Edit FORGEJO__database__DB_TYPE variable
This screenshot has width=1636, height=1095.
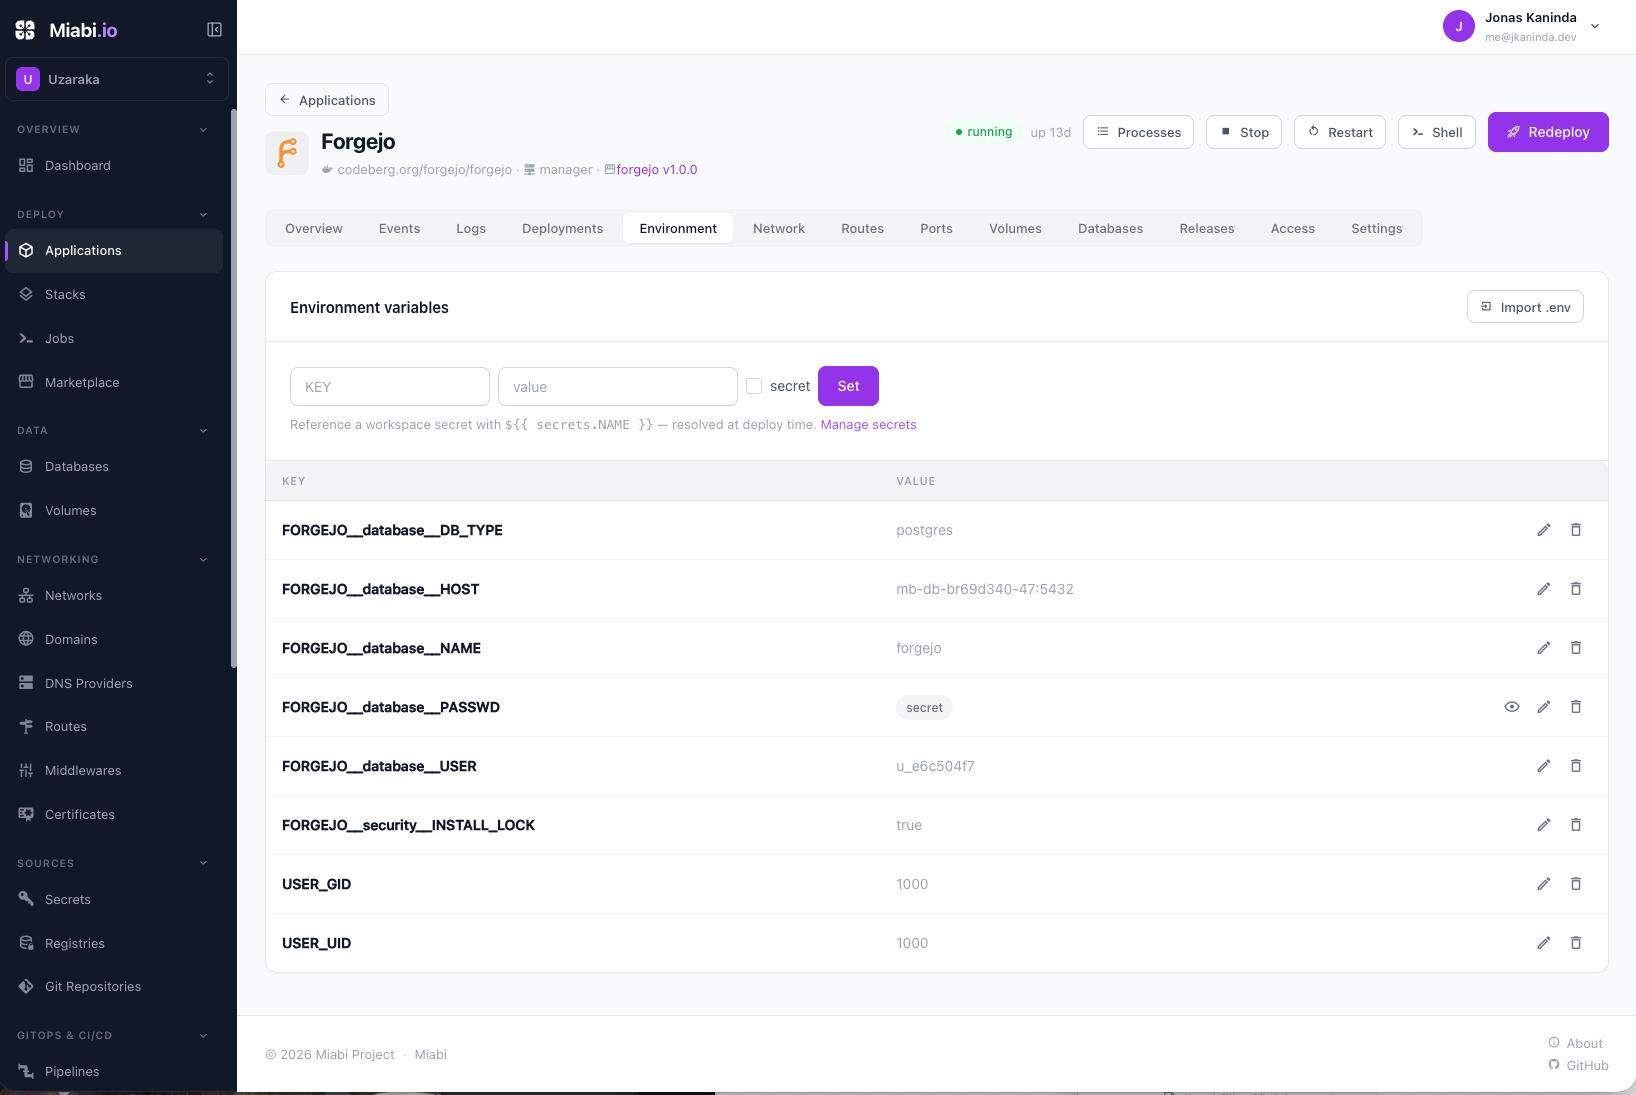[1544, 530]
